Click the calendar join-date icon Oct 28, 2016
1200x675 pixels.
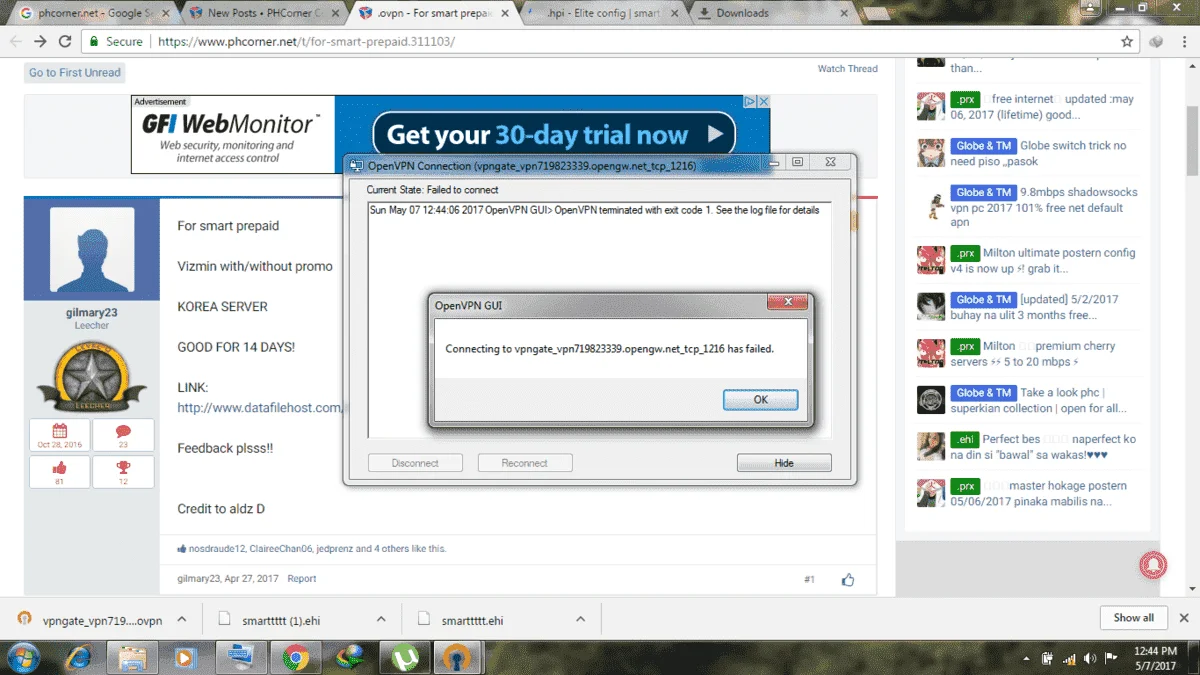(59, 432)
